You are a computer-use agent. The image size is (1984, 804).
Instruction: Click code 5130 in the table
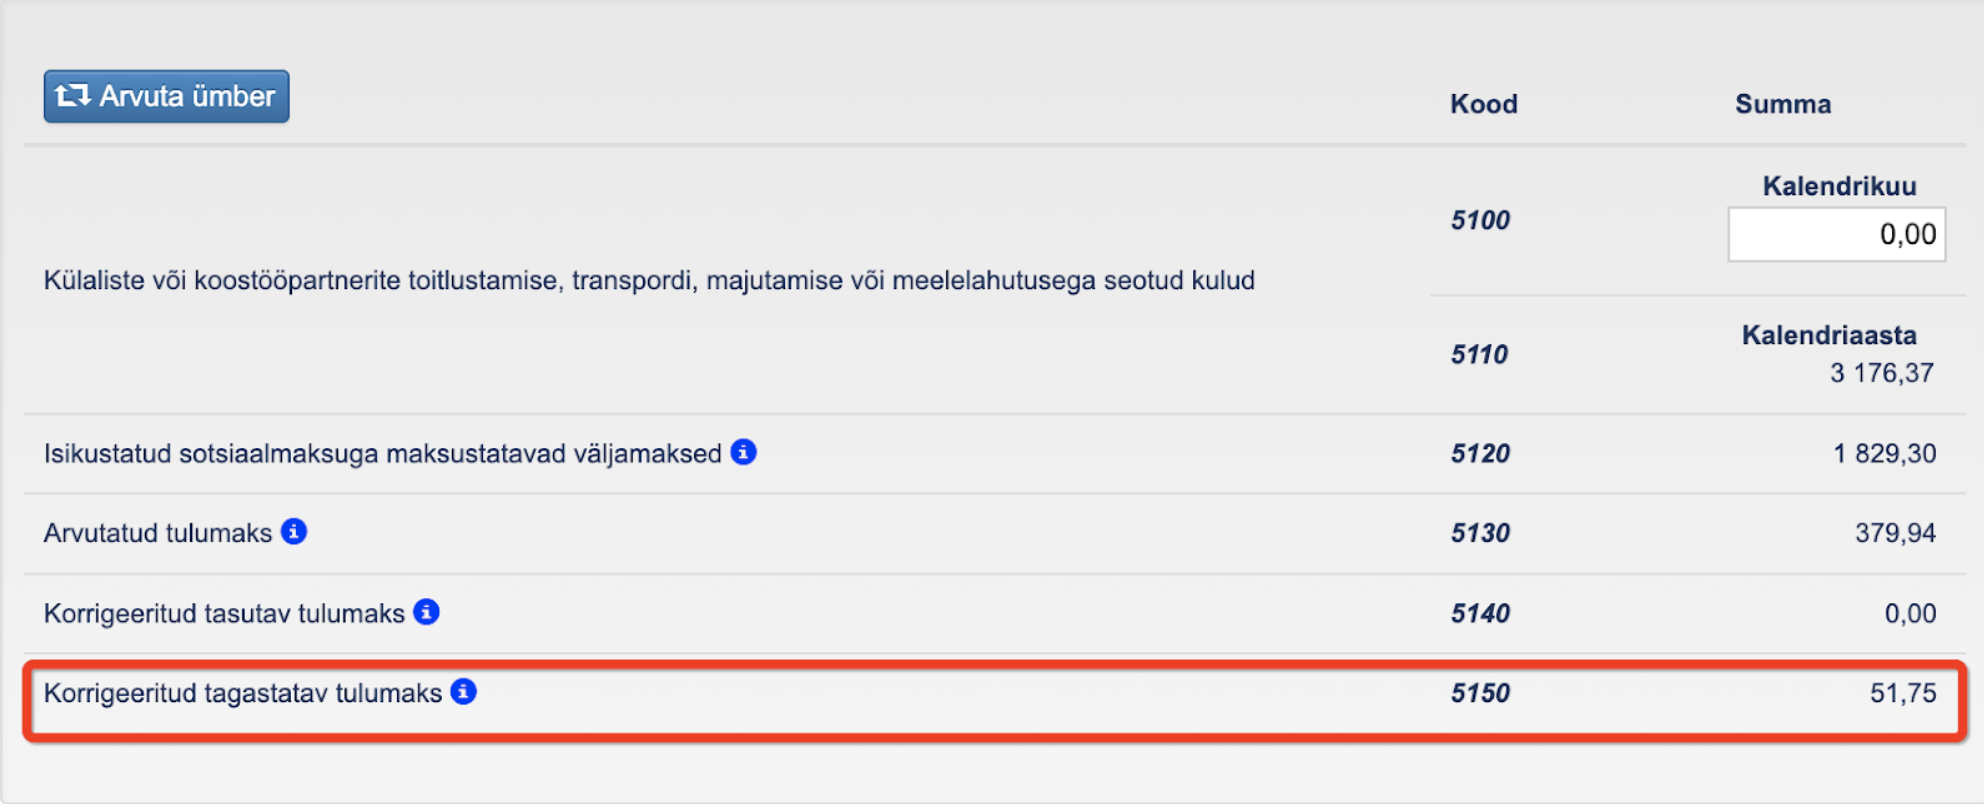coord(1480,533)
